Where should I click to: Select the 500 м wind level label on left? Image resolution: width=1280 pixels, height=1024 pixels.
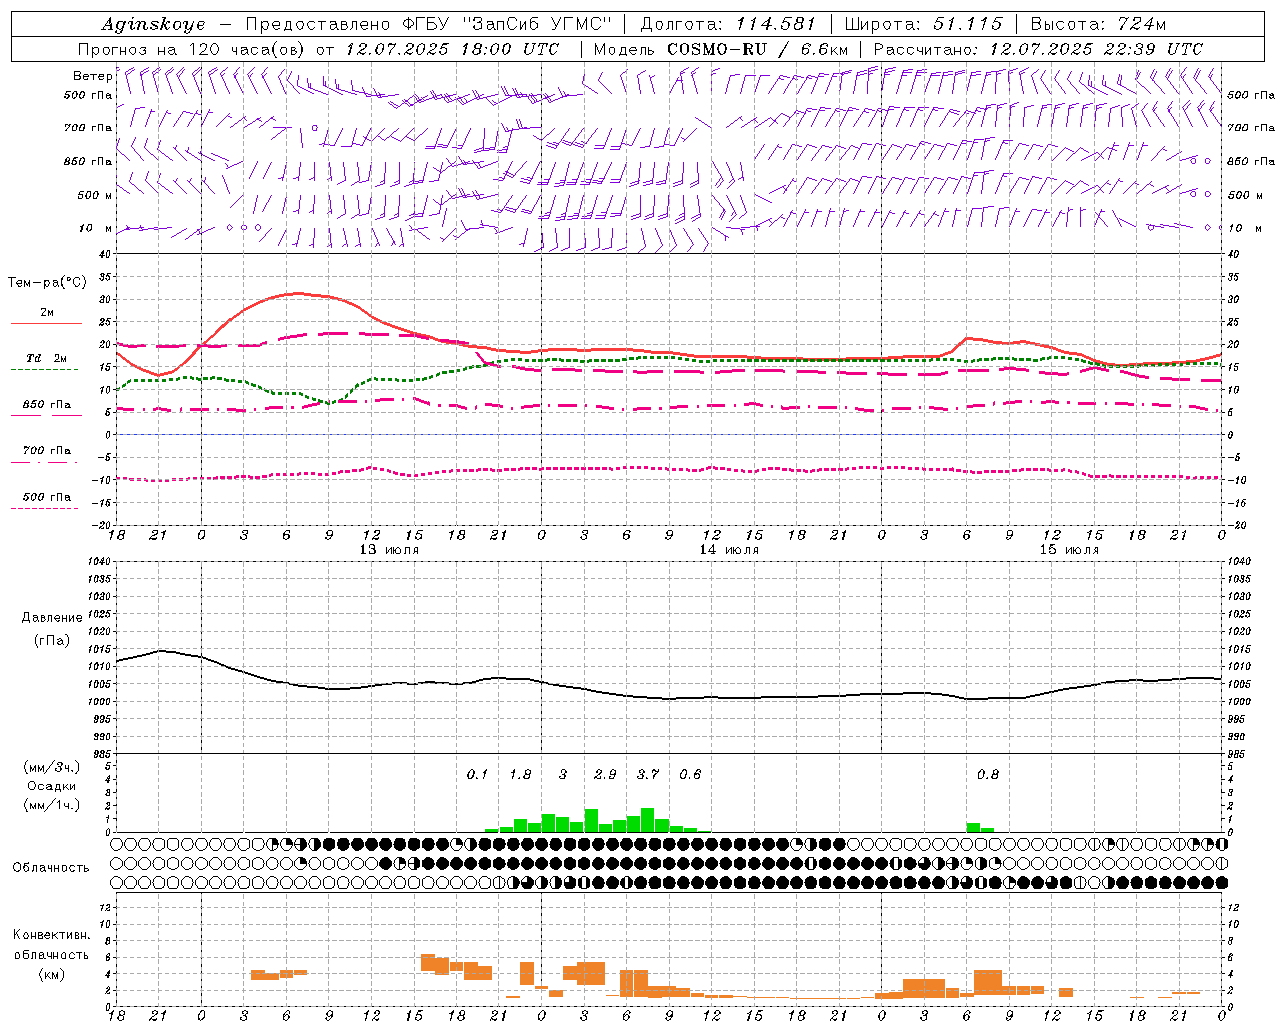click(95, 195)
